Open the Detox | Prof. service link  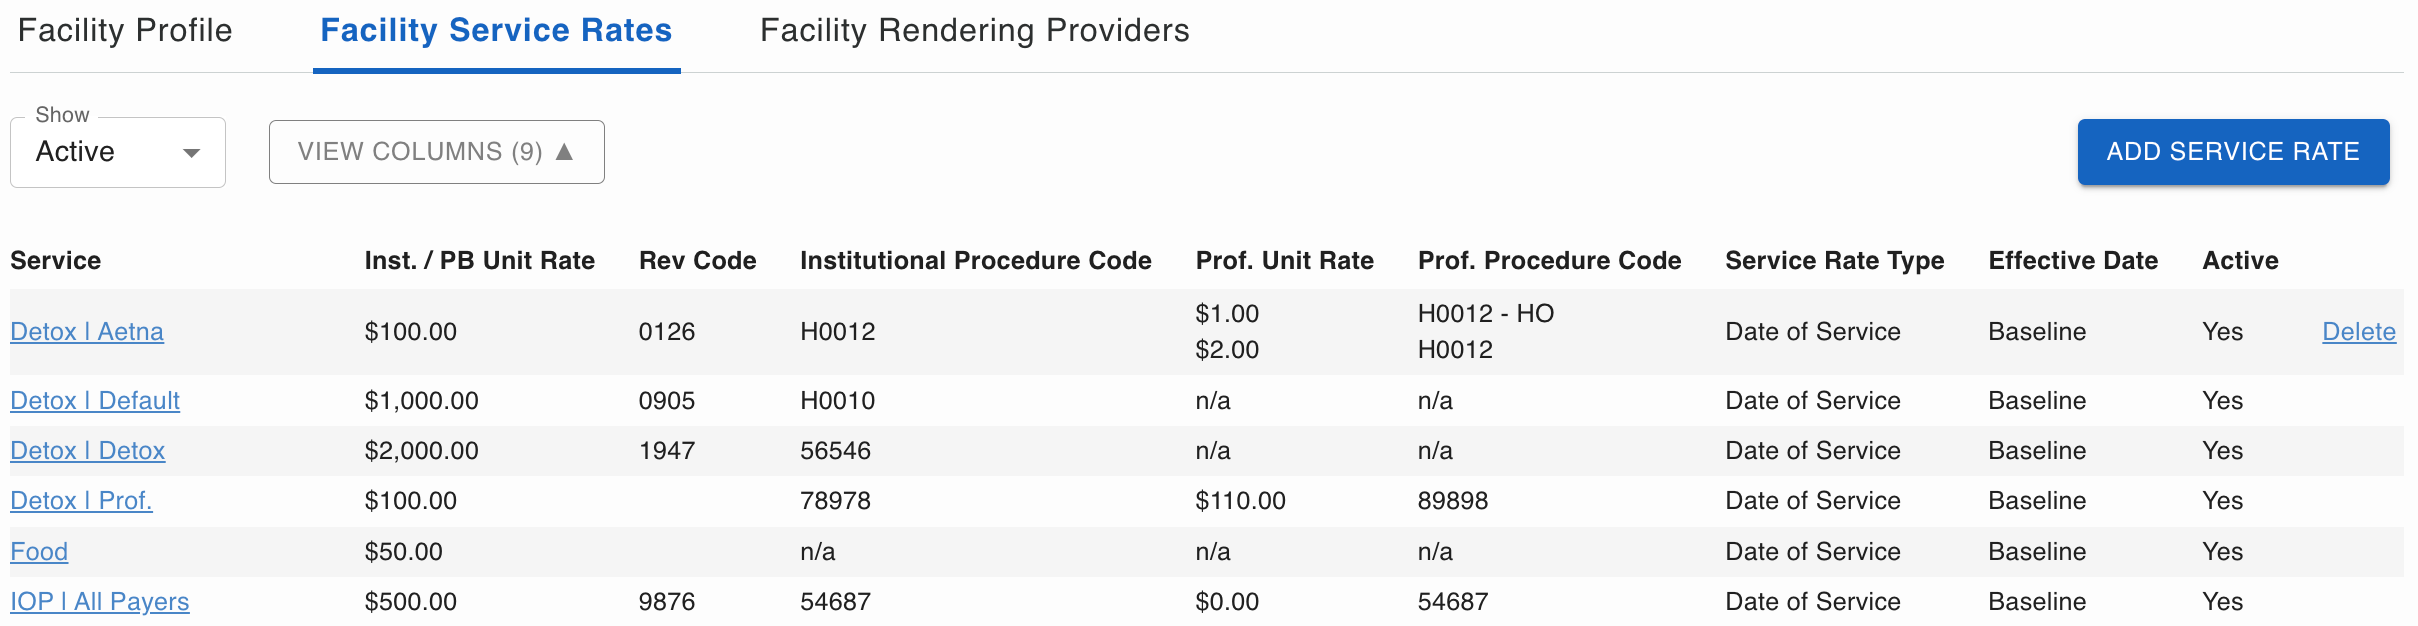(81, 501)
